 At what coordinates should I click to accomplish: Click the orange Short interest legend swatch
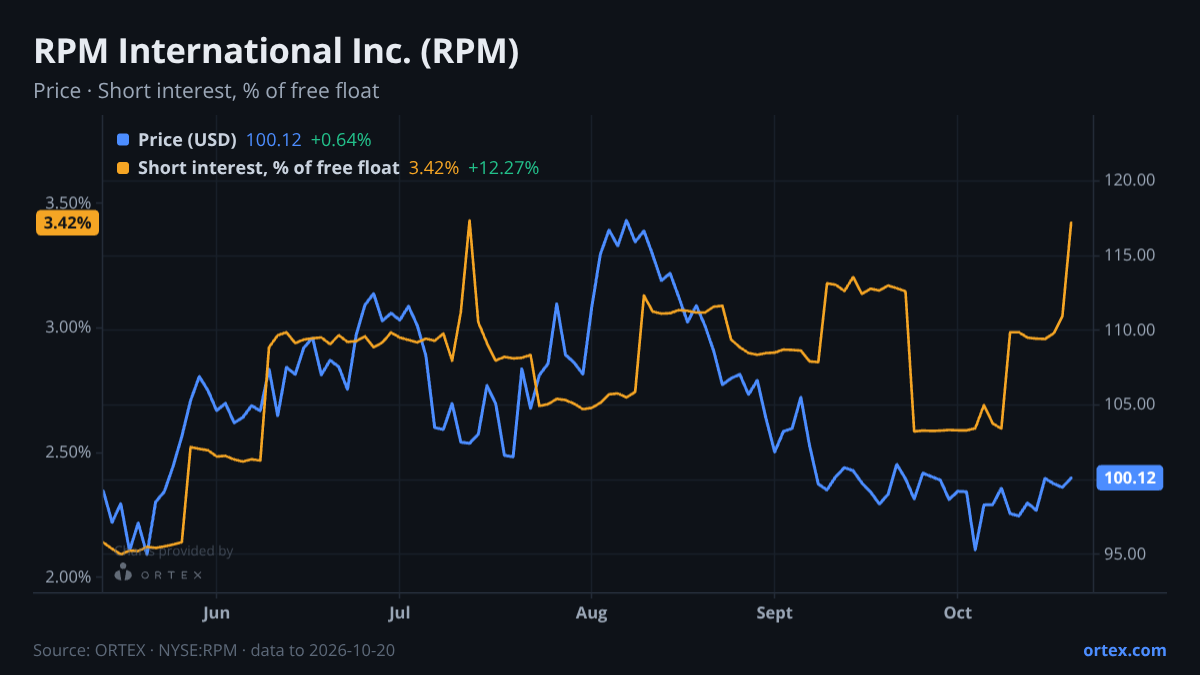click(123, 168)
